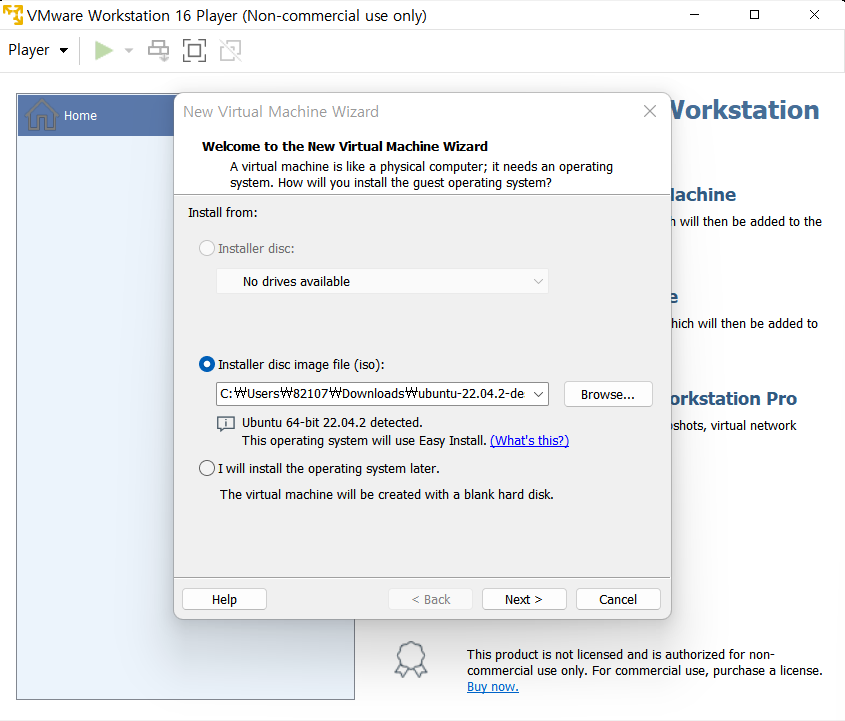Click the Next > button
This screenshot has width=845, height=721.
(524, 599)
